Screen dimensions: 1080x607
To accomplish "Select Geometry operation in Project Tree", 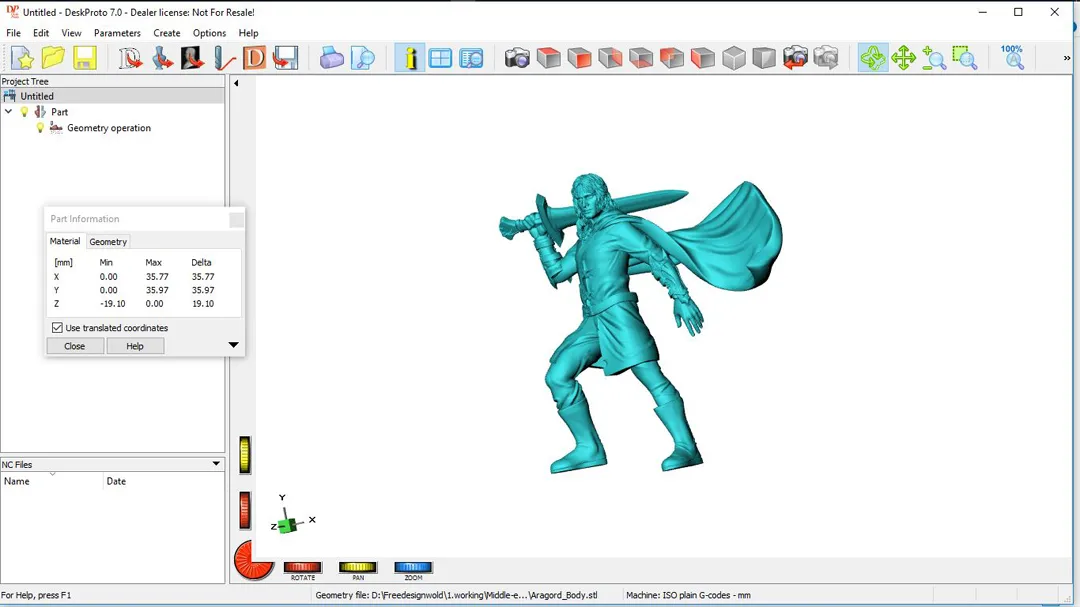I will pos(109,128).
